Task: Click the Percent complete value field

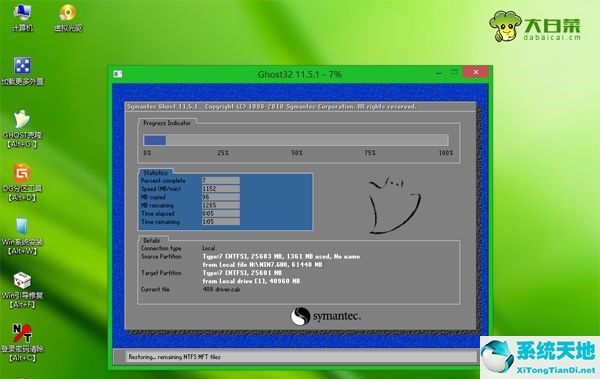Action: point(221,180)
